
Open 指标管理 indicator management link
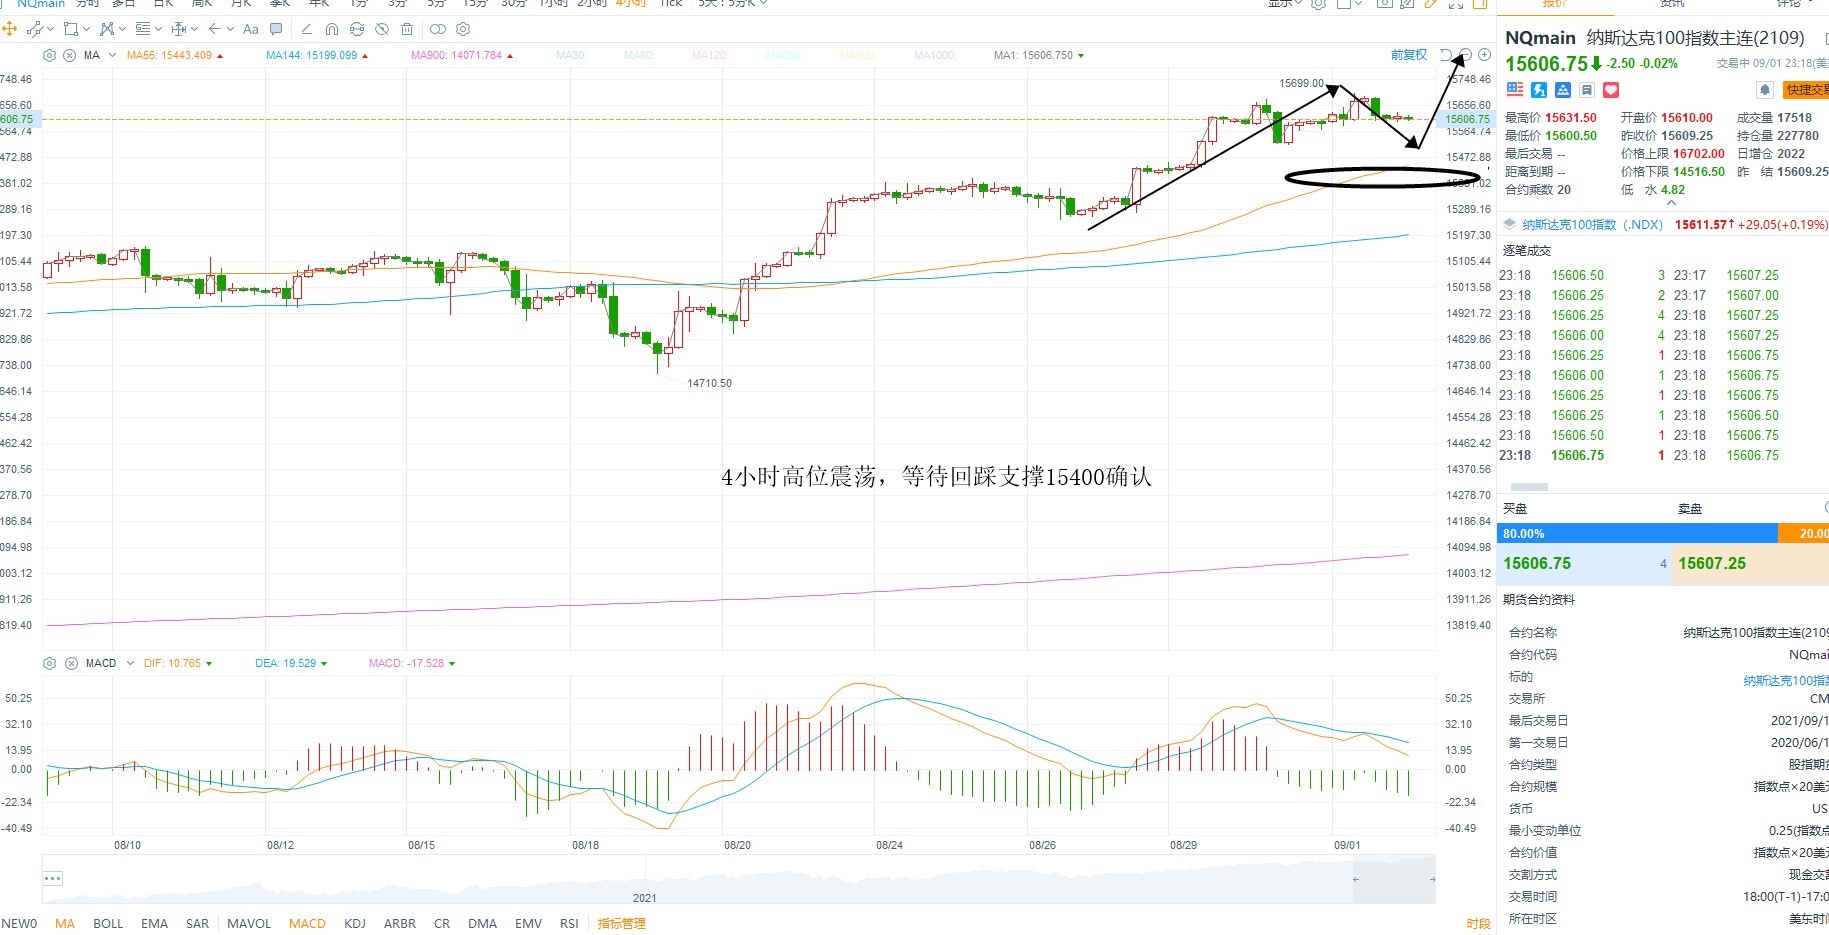point(621,923)
